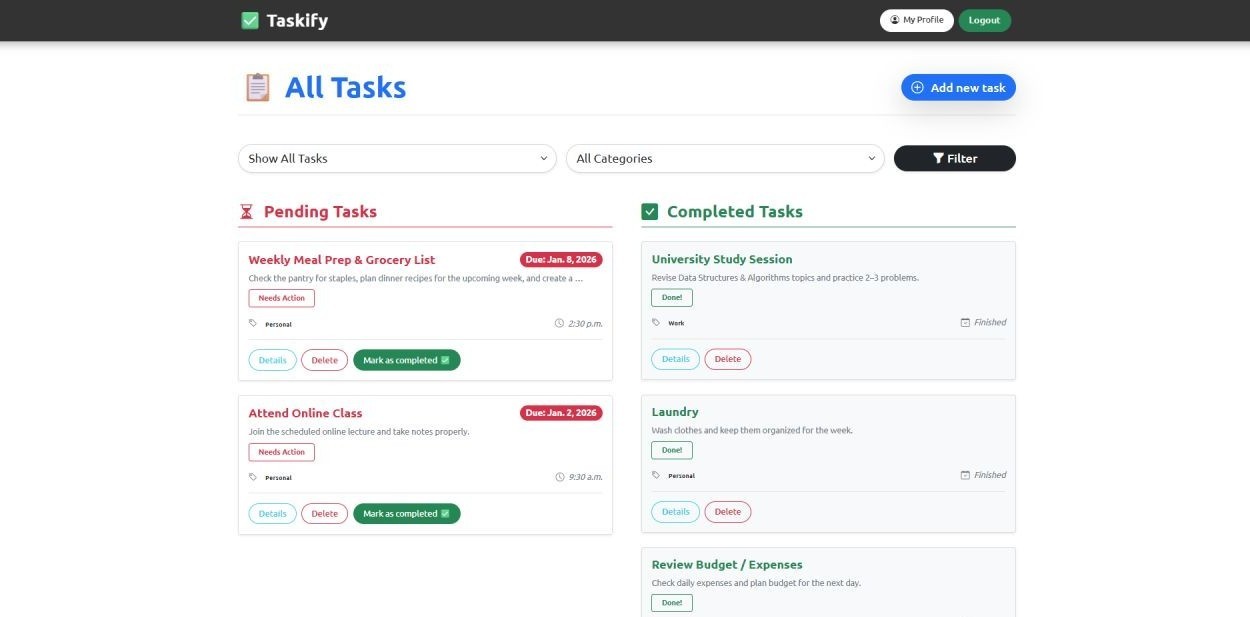This screenshot has width=1250, height=617.
Task: Click the hourglass icon beside Pending Tasks
Action: tap(246, 211)
